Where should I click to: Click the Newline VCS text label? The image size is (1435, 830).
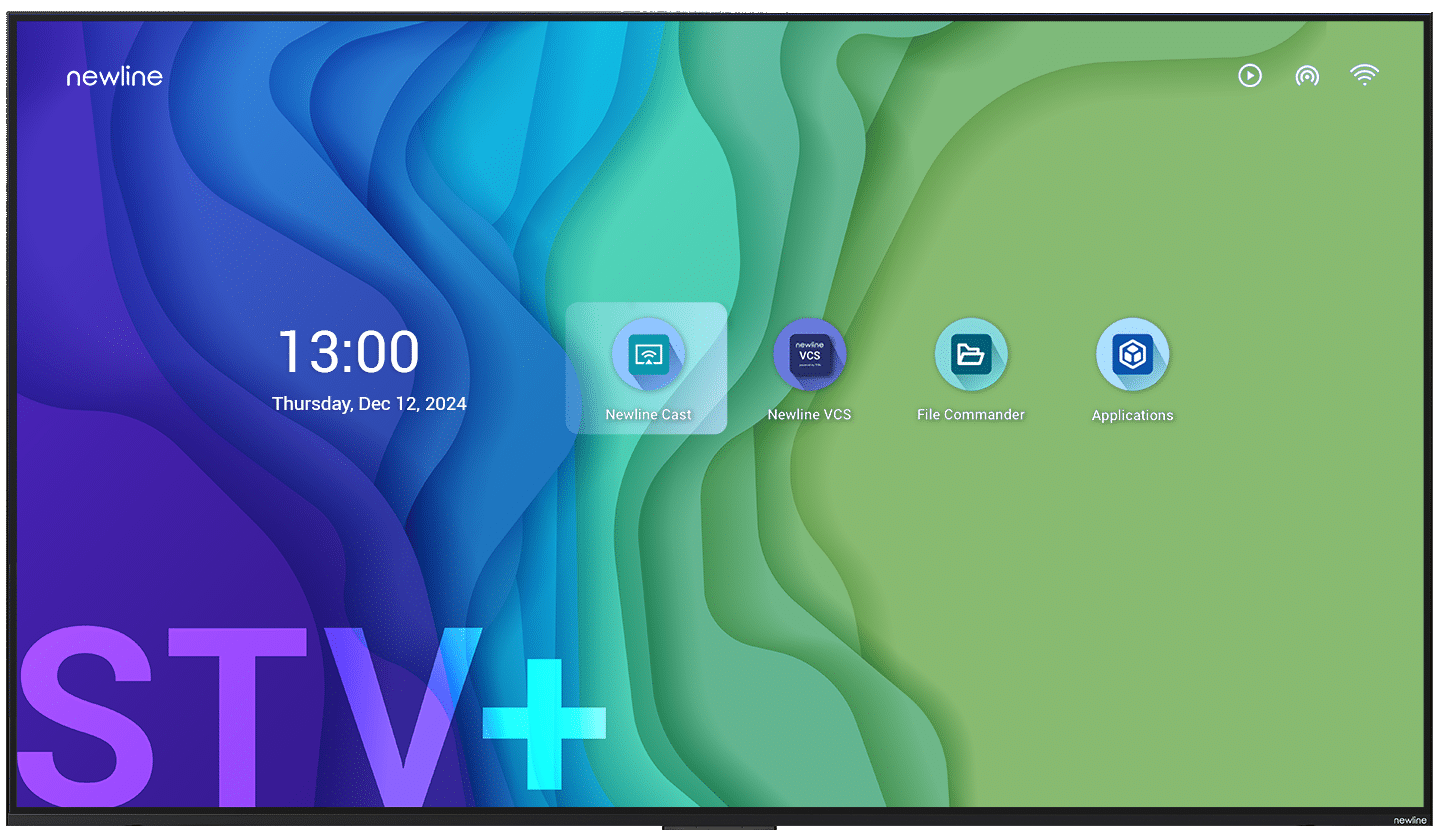click(809, 414)
